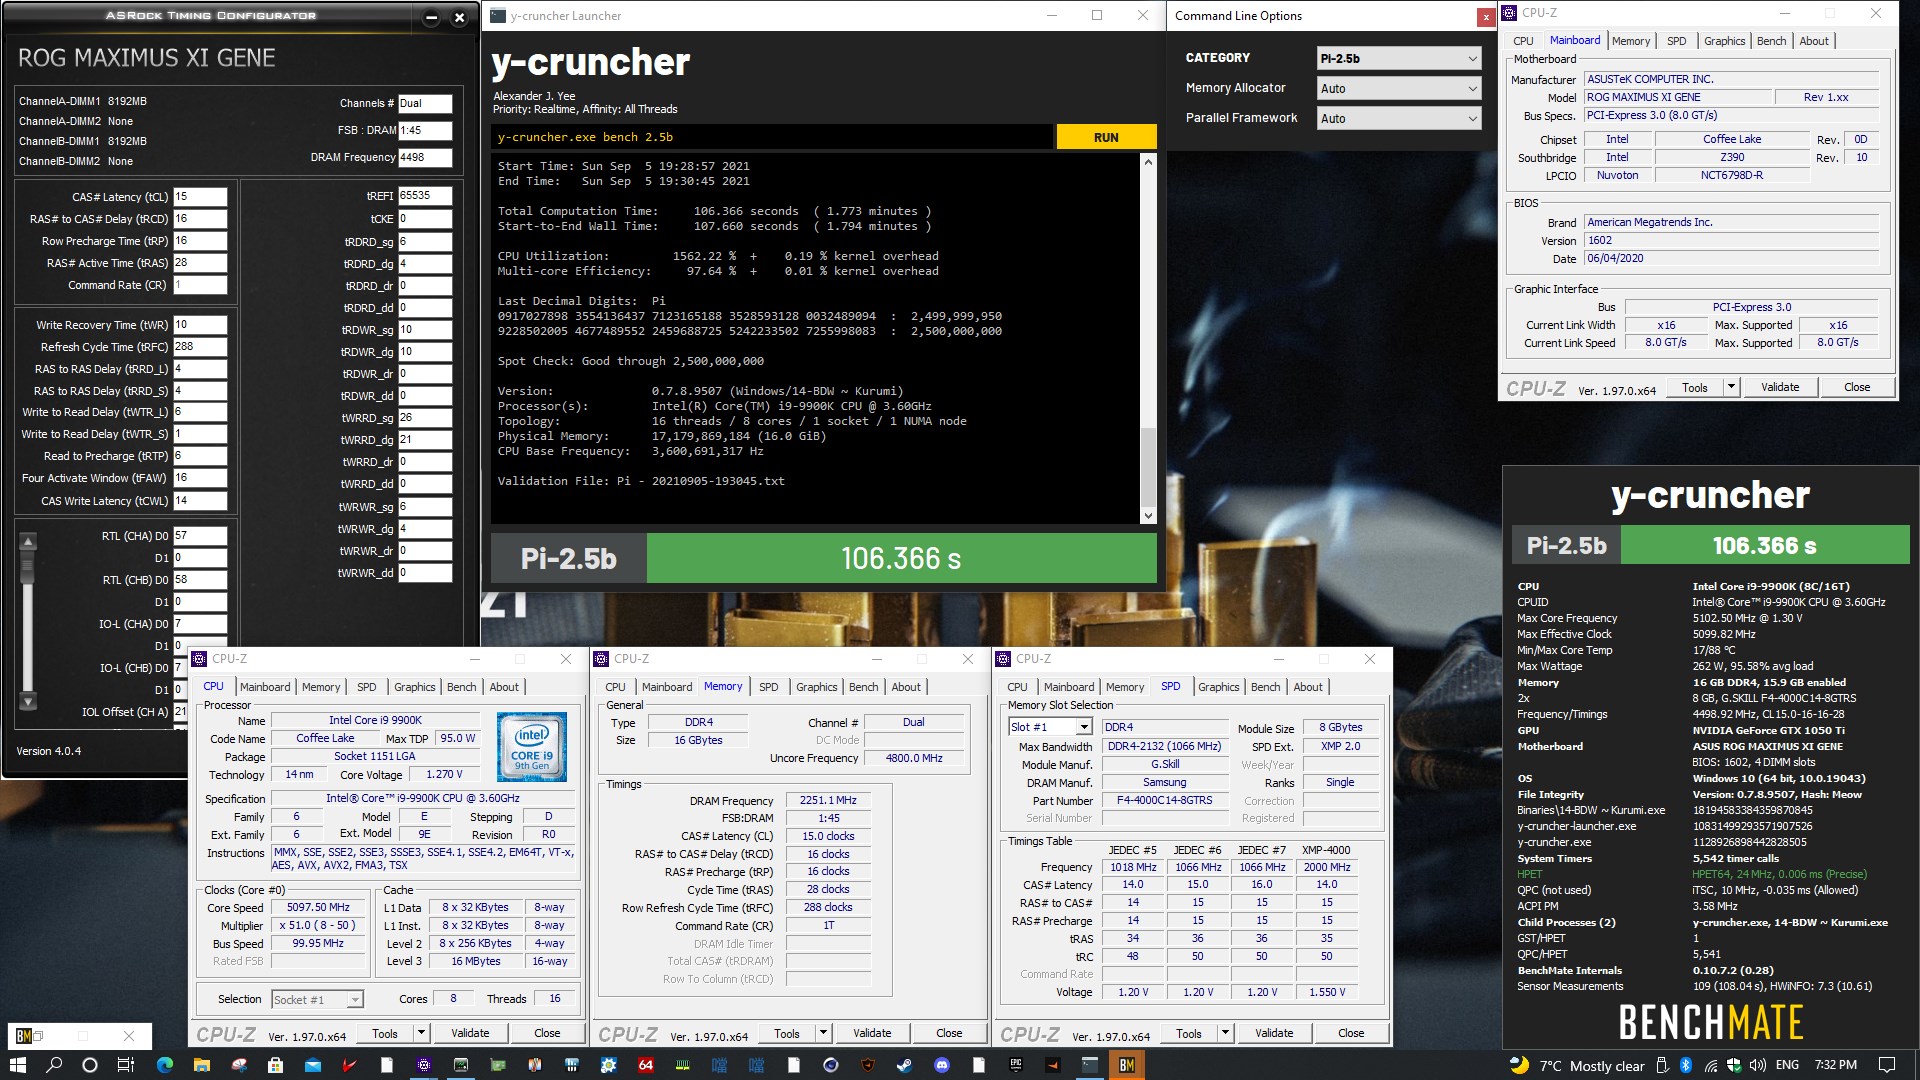Click the RUN button in y-cruncher
The height and width of the screenshot is (1080, 1920).
tap(1105, 137)
